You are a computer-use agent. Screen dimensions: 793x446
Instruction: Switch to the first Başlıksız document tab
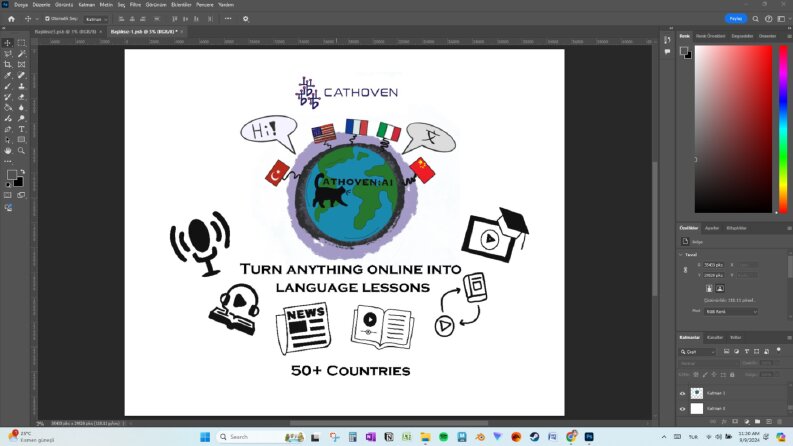click(65, 31)
